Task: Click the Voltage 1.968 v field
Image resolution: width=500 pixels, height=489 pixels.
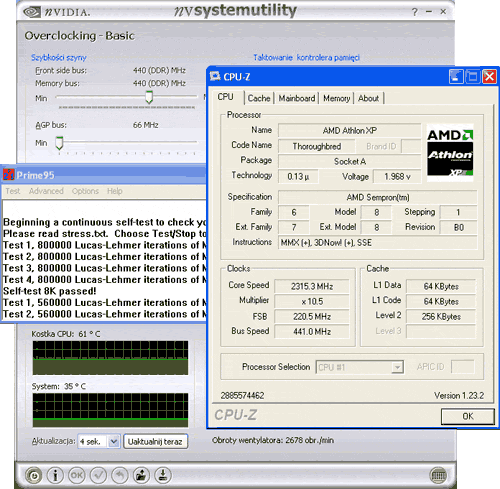Action: coord(397,176)
